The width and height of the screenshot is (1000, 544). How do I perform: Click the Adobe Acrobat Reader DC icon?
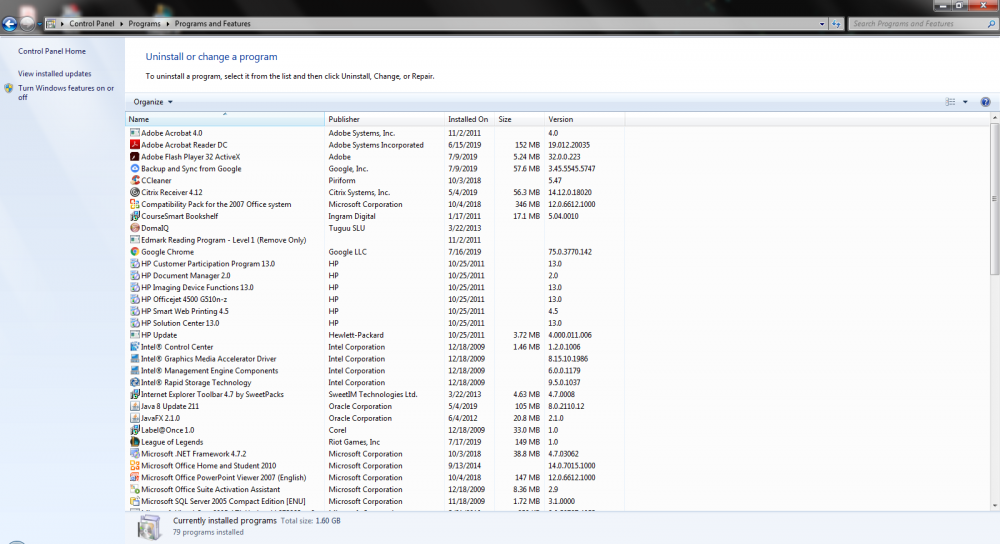pyautogui.click(x=134, y=145)
